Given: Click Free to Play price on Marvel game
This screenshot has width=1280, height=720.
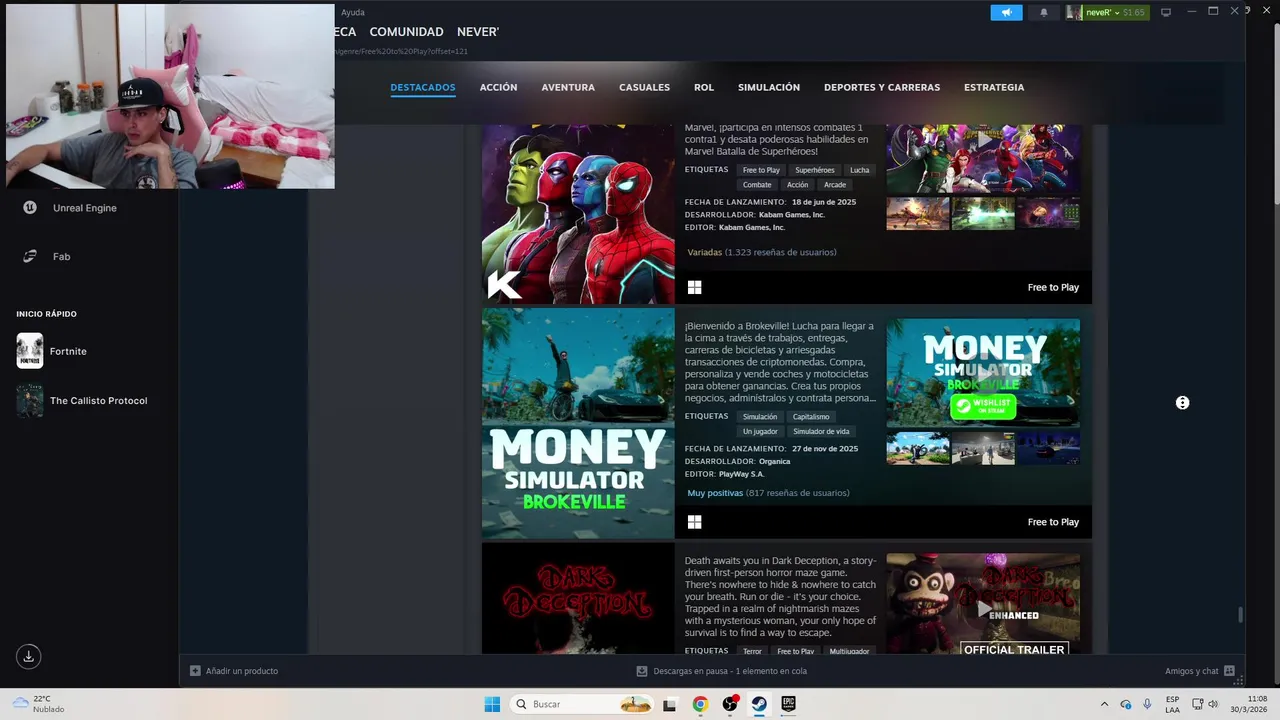Looking at the screenshot, I should coord(1053,287).
